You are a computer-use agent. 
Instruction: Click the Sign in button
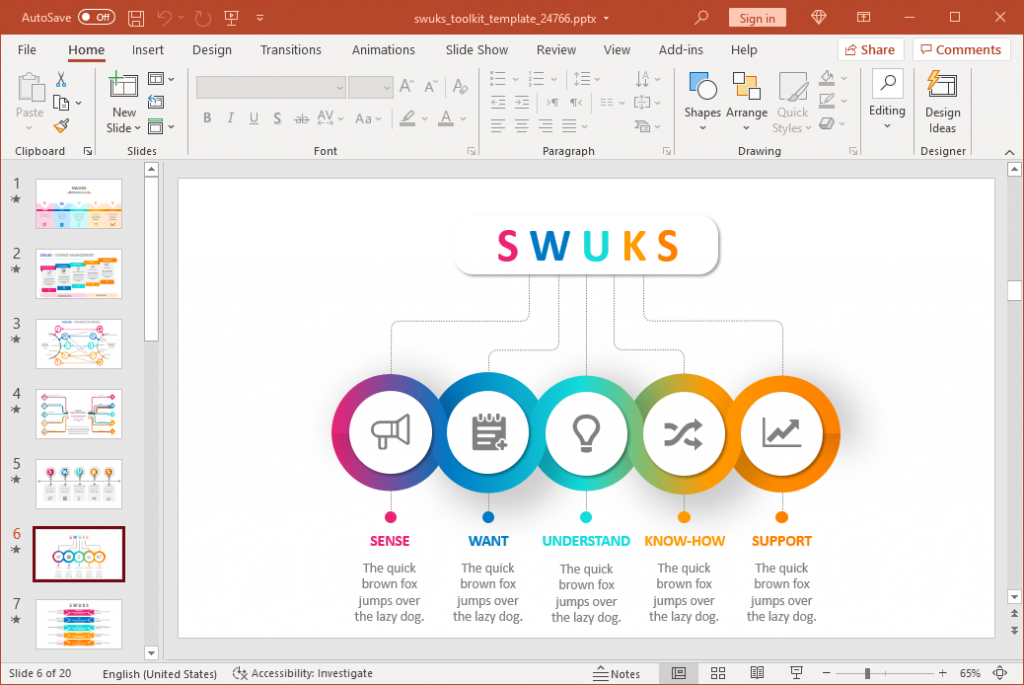pos(757,18)
